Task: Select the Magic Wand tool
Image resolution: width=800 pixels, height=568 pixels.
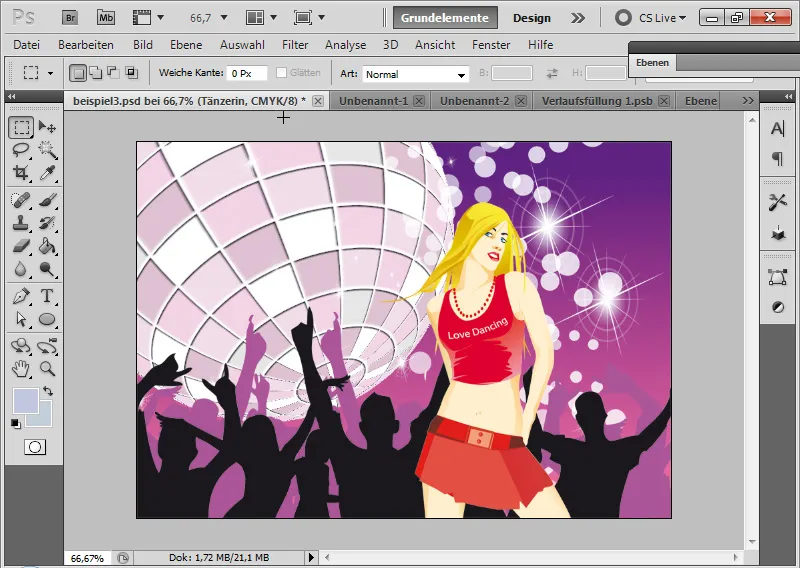Action: (47, 150)
